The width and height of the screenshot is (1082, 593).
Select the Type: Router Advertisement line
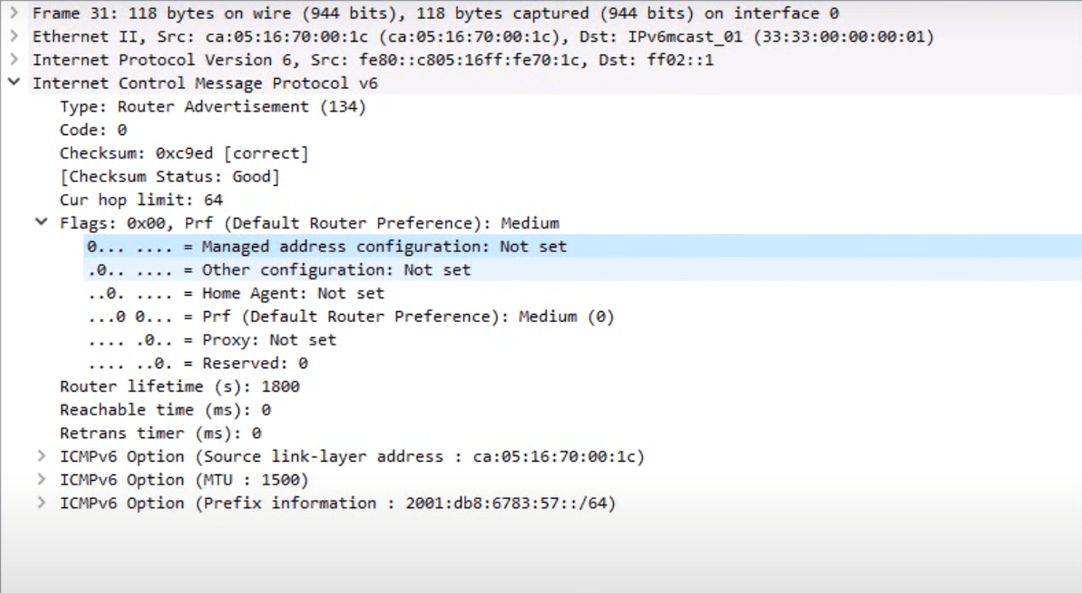(x=212, y=107)
